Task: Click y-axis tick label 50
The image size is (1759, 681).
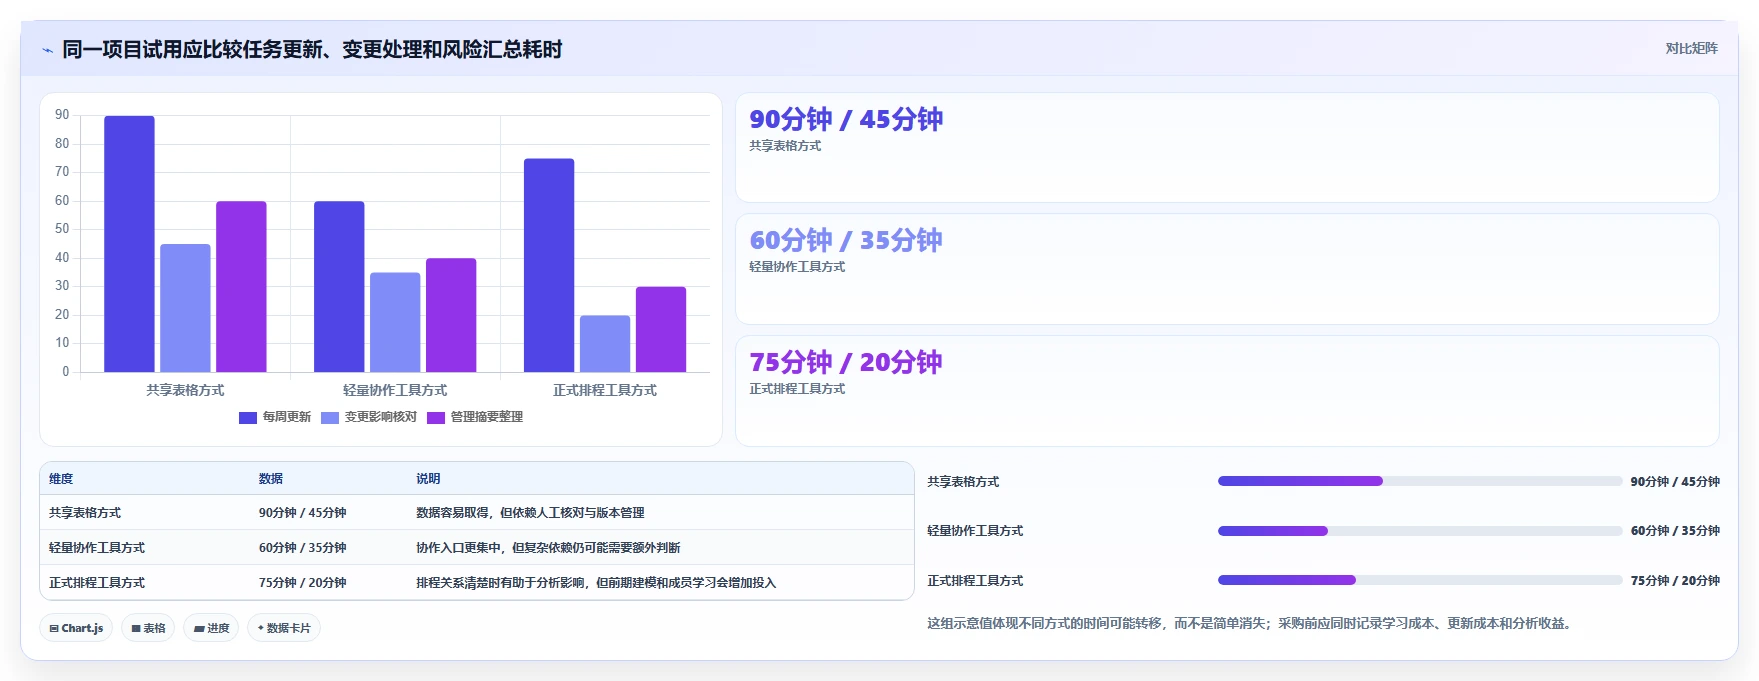Action: coord(62,229)
